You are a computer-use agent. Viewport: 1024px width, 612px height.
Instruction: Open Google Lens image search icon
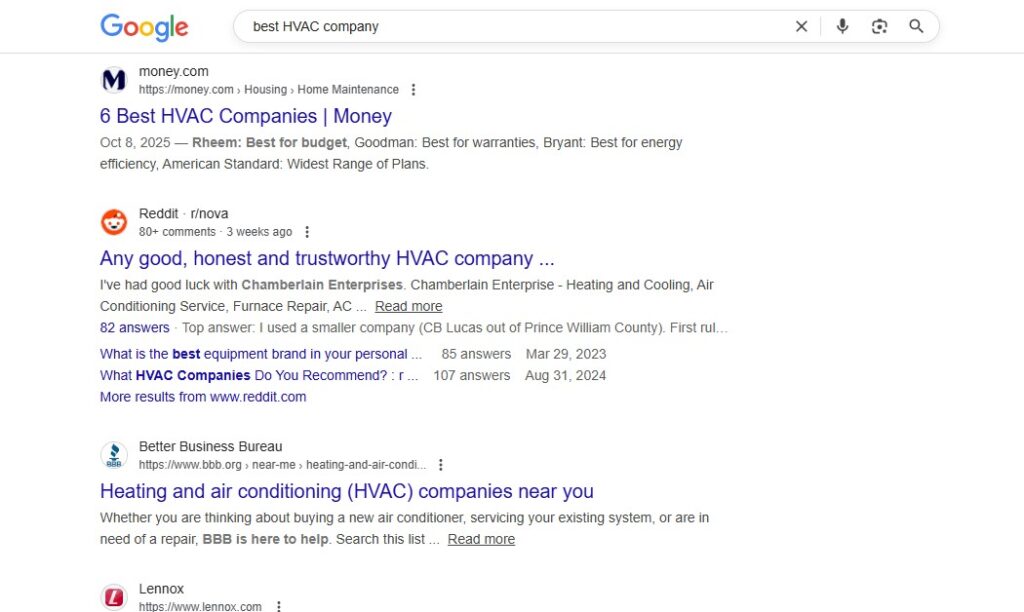(879, 26)
